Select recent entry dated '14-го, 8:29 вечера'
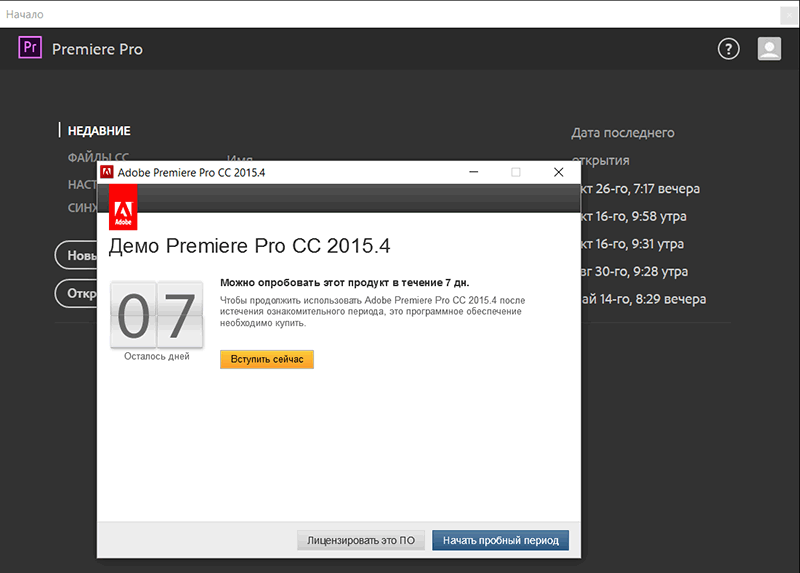The width and height of the screenshot is (800, 573). click(644, 299)
